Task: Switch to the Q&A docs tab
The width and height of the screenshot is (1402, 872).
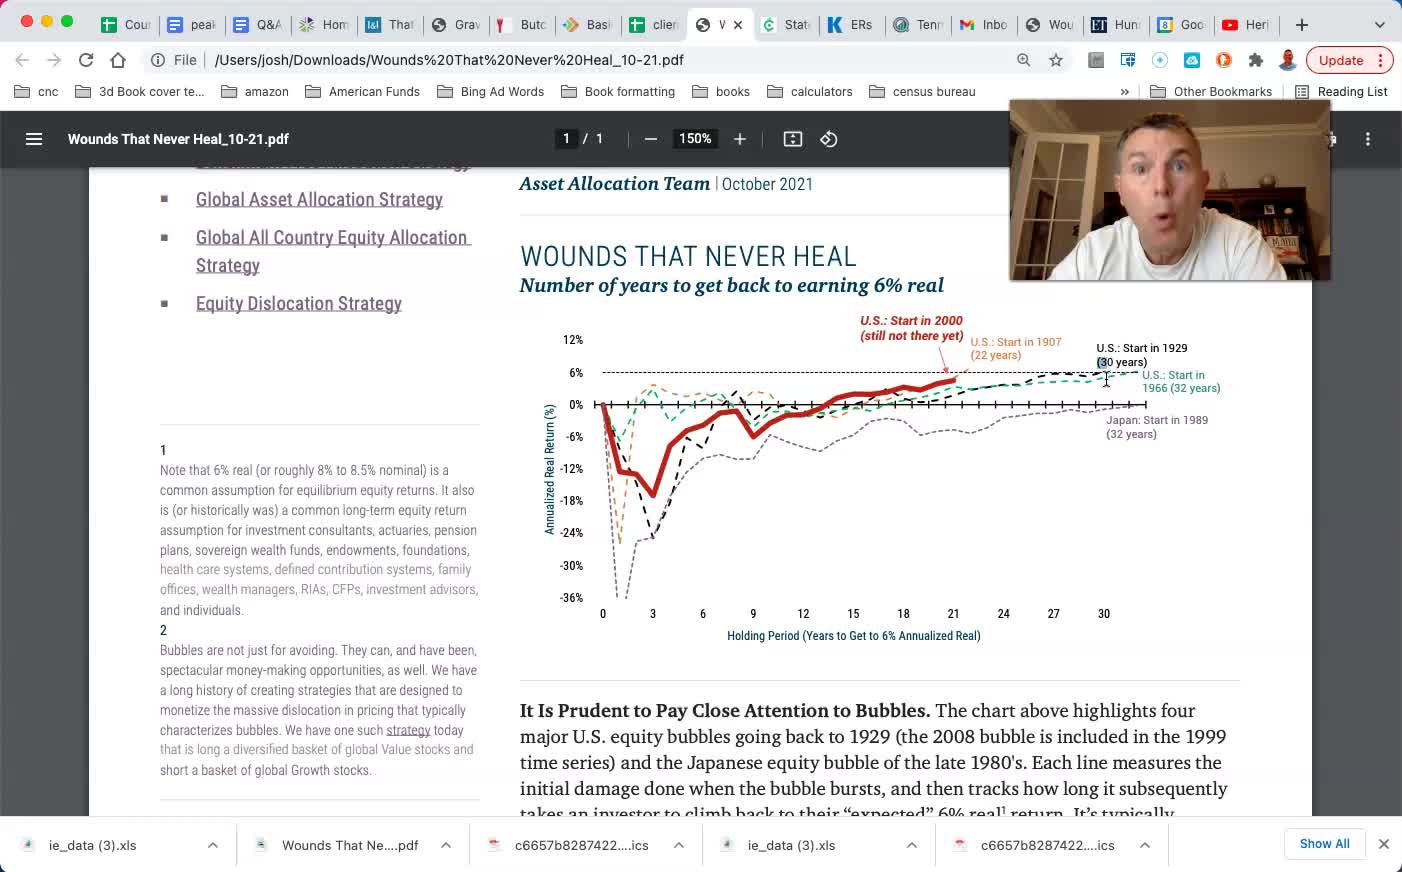Action: click(257, 25)
